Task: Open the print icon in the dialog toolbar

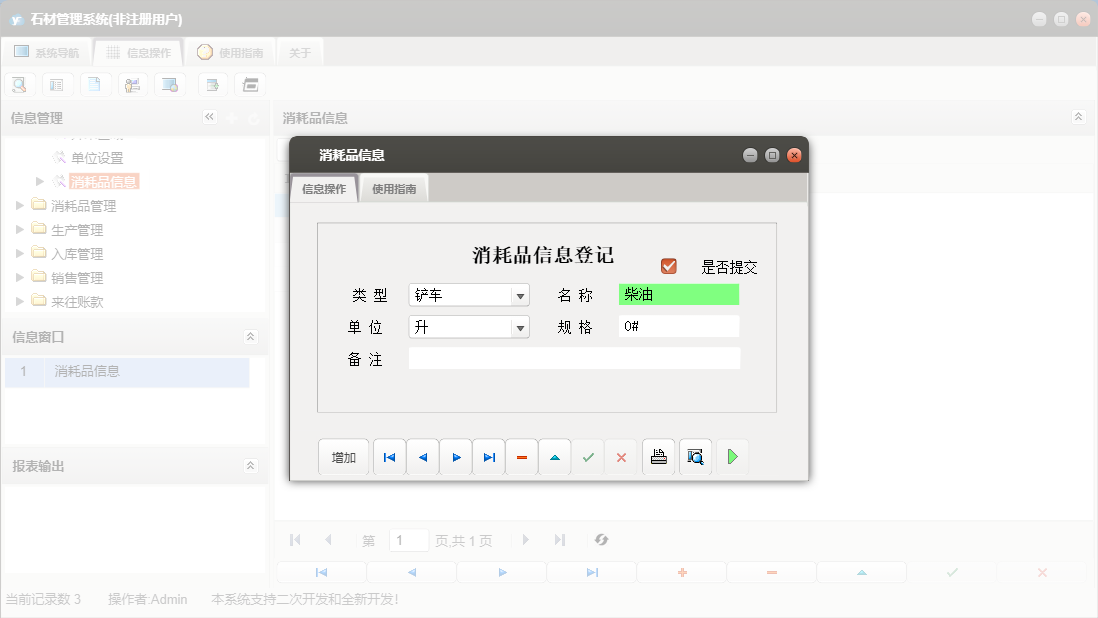Action: point(658,457)
